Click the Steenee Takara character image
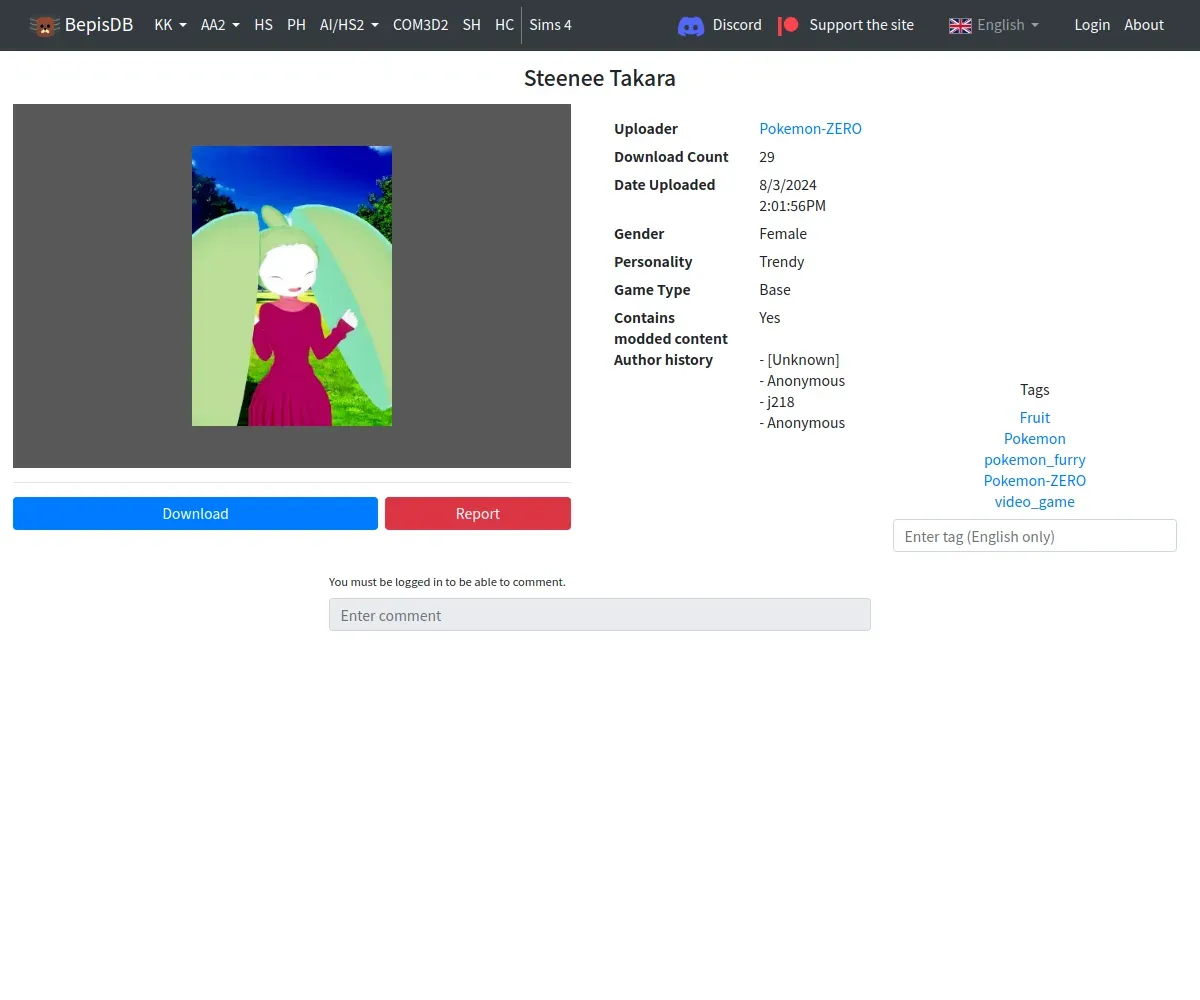Screen dimensions: 1200x1000 click(292, 286)
